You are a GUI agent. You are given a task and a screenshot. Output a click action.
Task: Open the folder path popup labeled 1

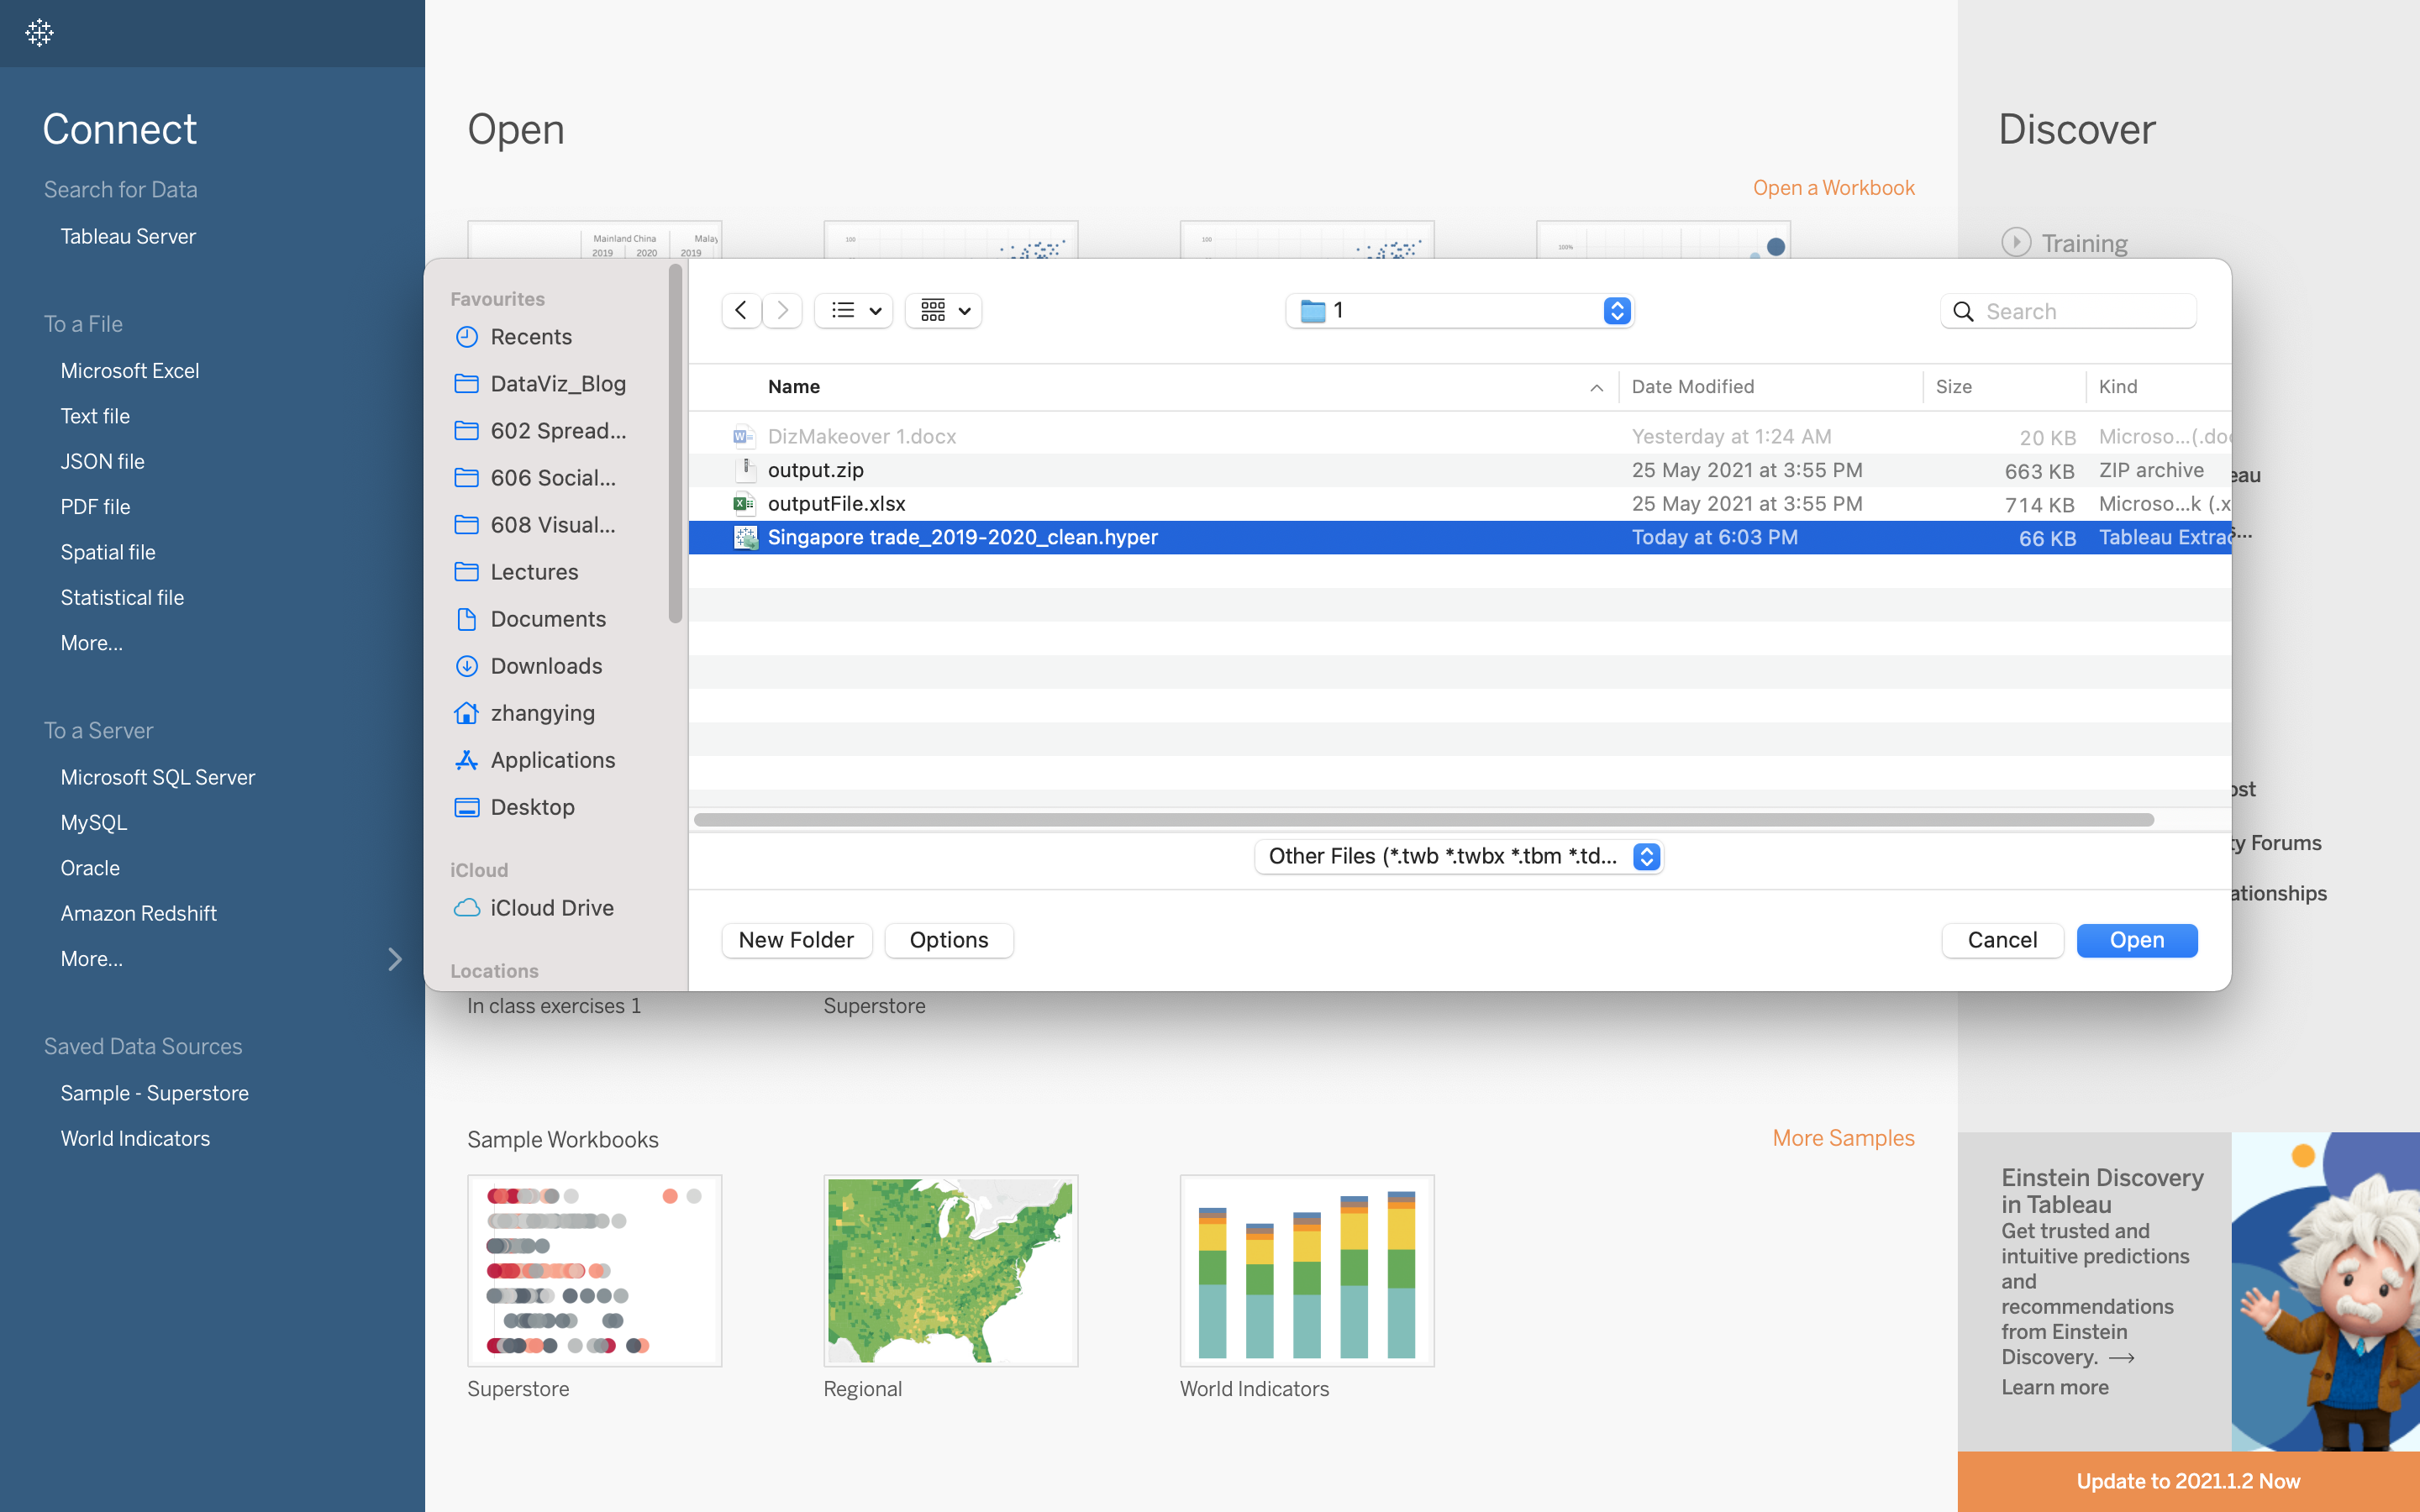pos(1459,311)
